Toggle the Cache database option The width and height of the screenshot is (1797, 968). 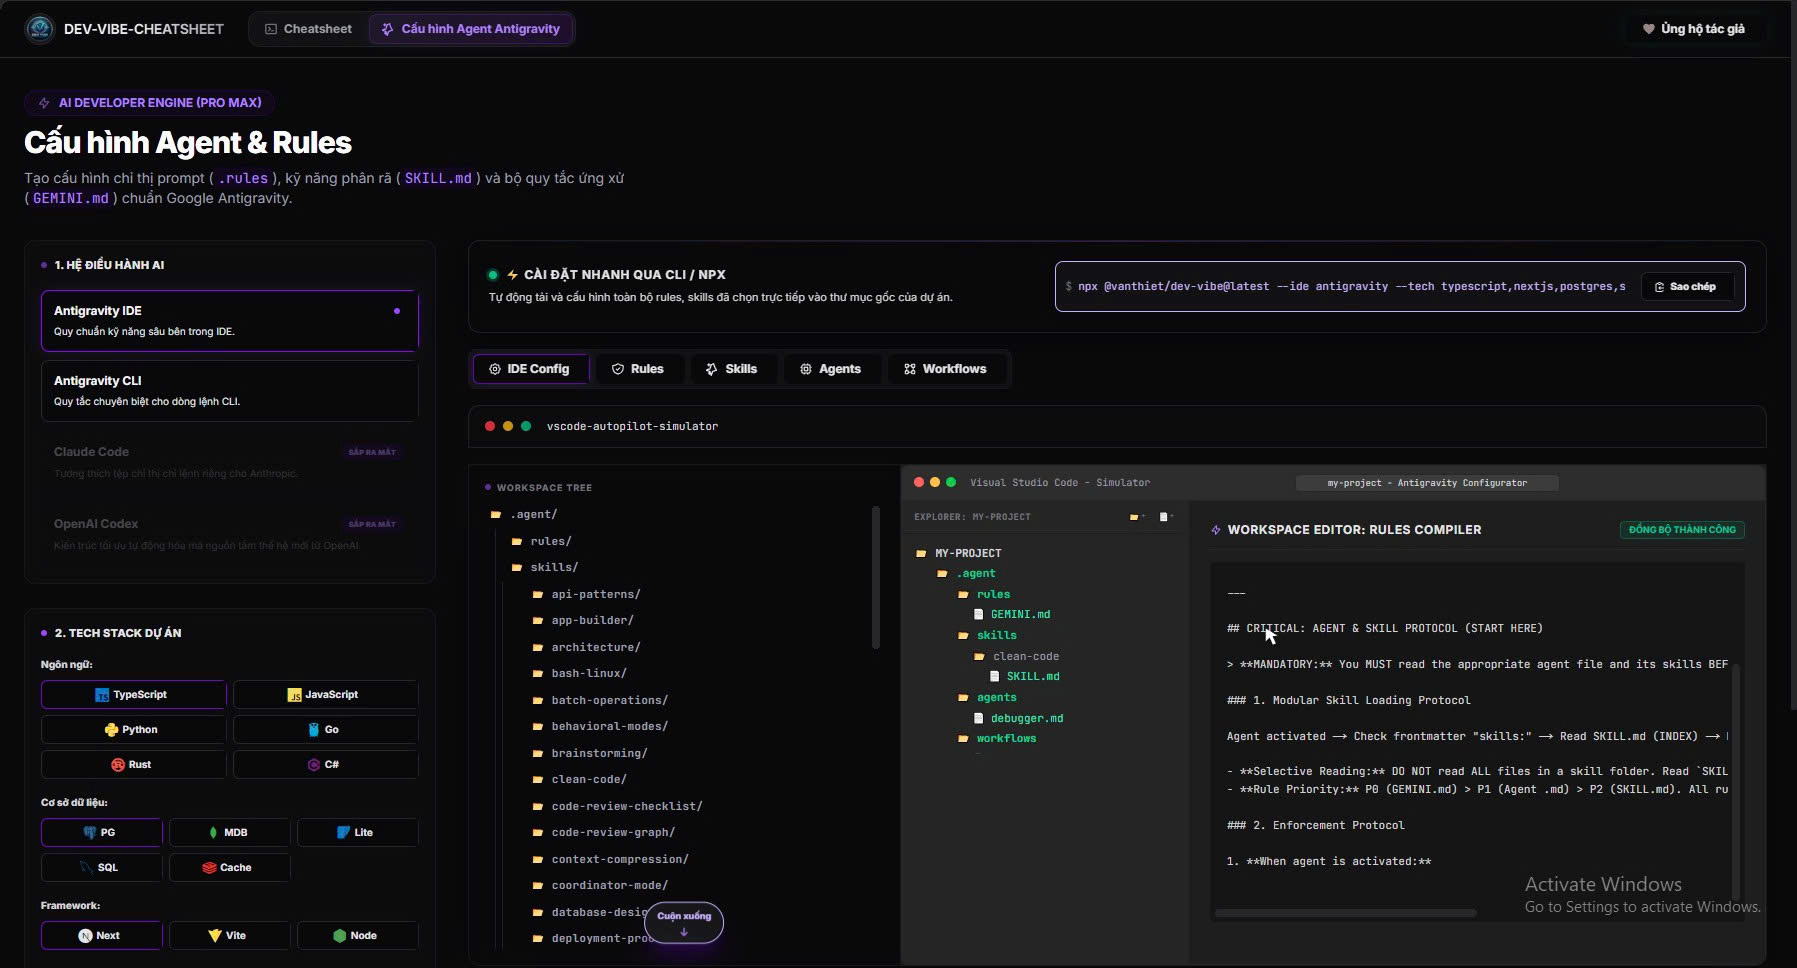coord(229,868)
